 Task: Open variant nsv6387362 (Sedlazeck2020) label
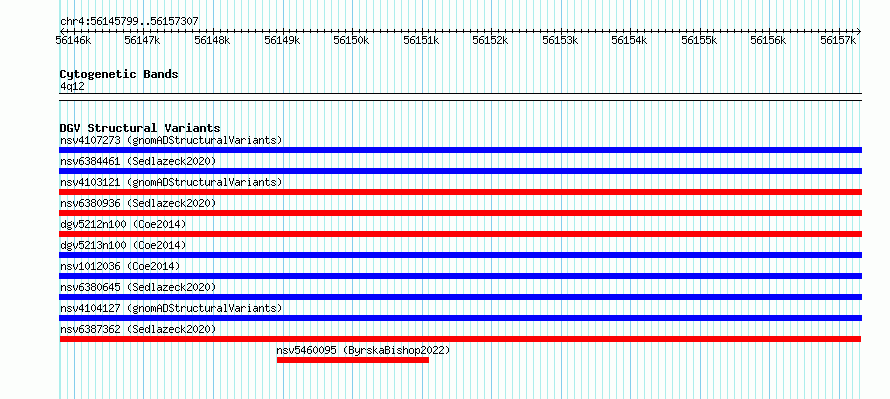point(138,329)
